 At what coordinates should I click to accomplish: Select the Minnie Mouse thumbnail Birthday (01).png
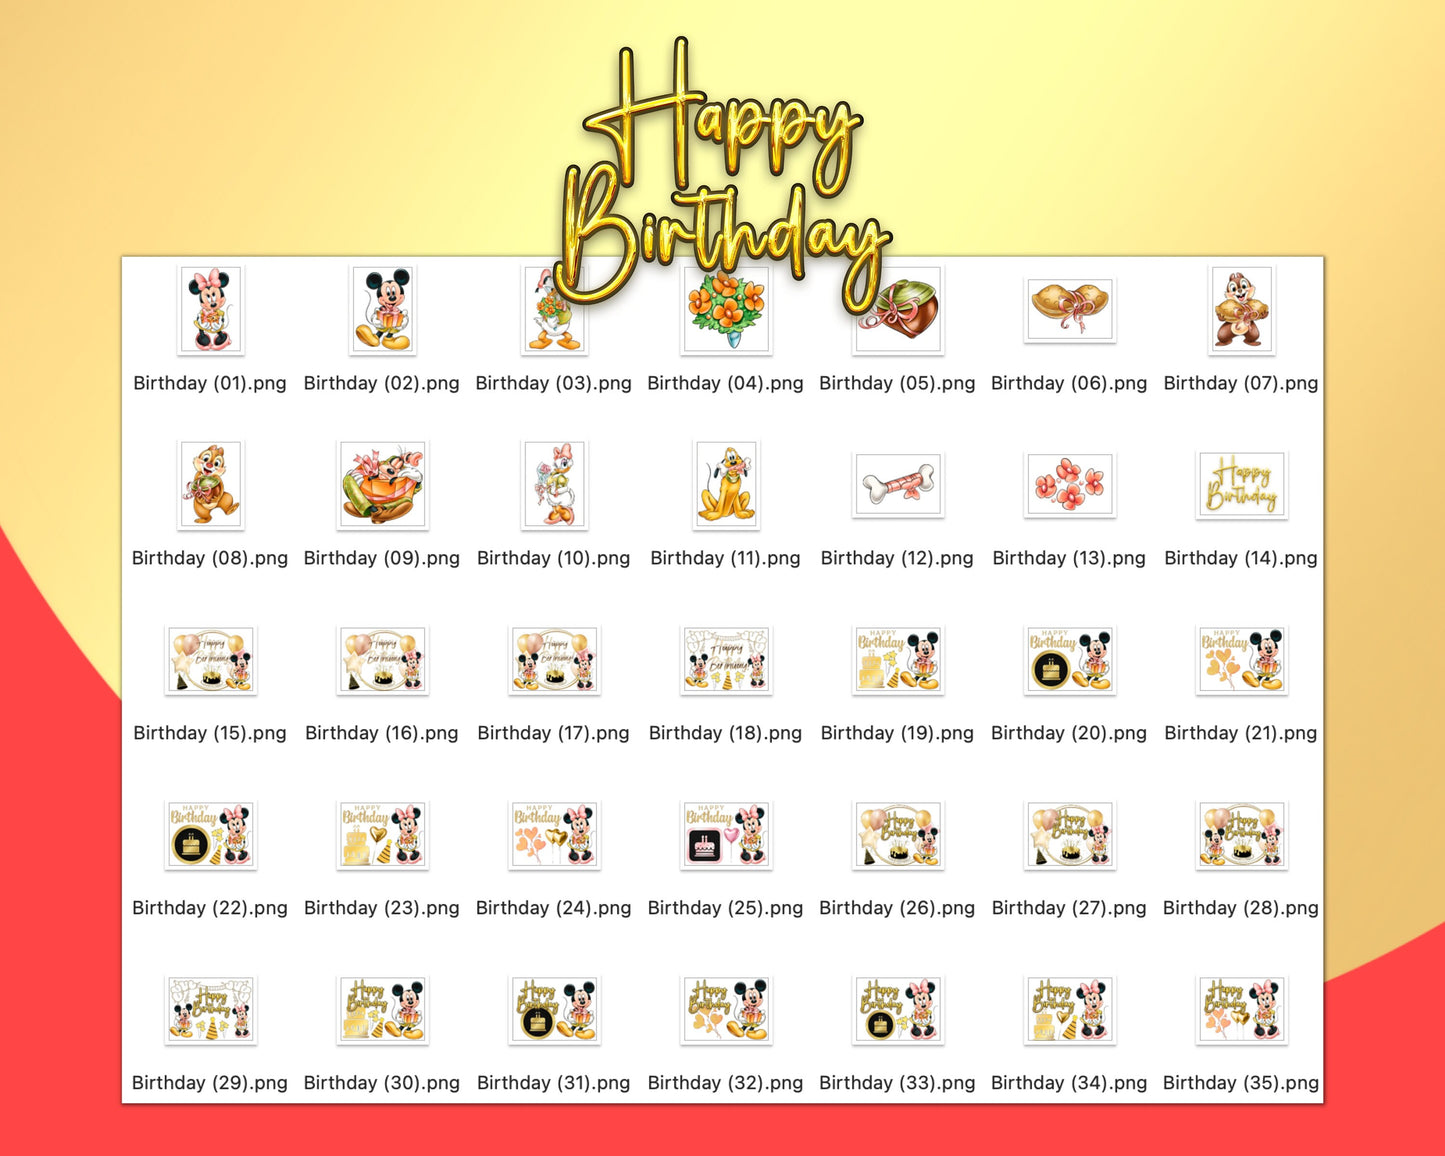(x=210, y=310)
